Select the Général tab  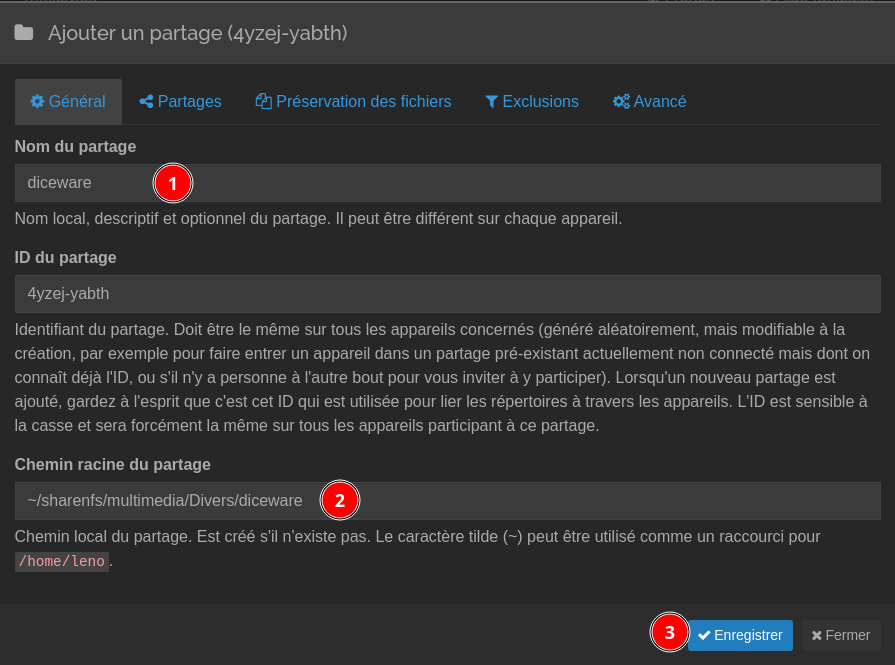68,101
